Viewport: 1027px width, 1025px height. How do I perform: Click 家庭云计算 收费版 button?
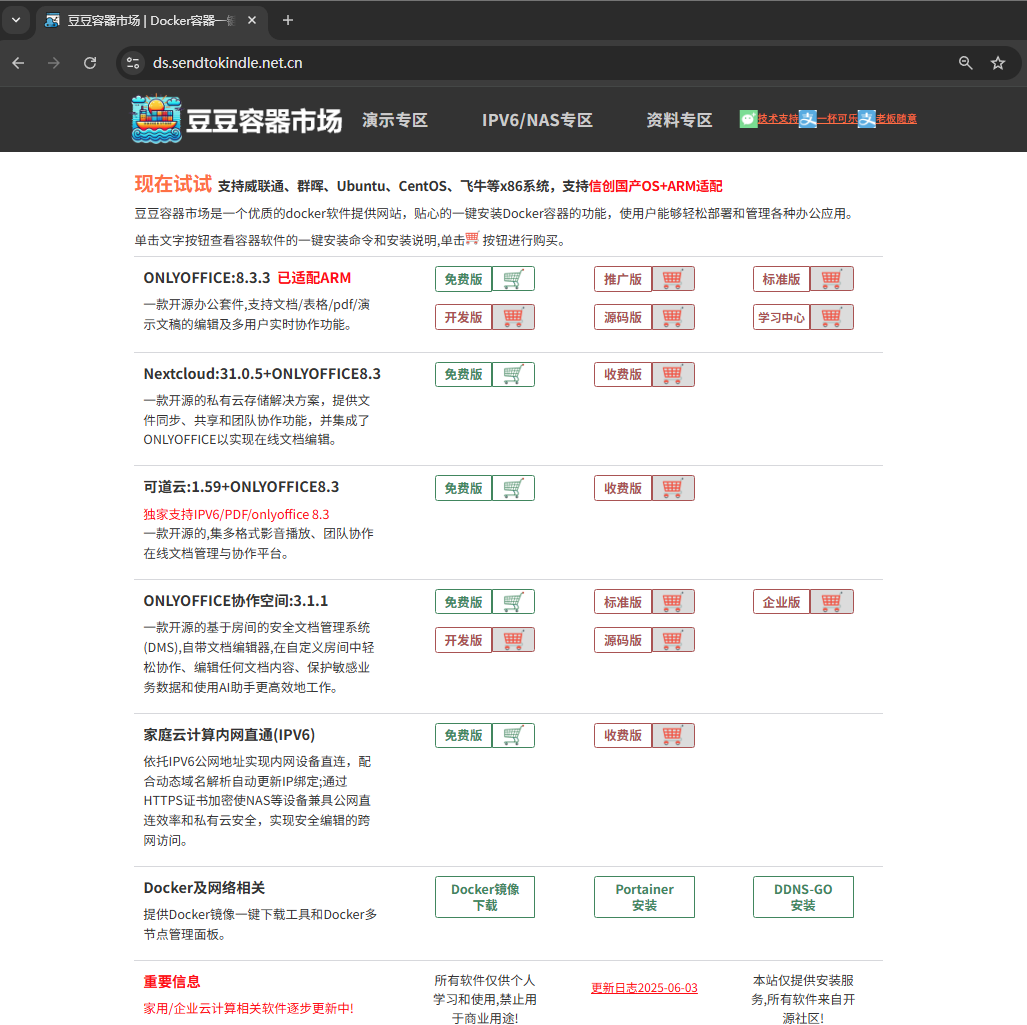623,736
